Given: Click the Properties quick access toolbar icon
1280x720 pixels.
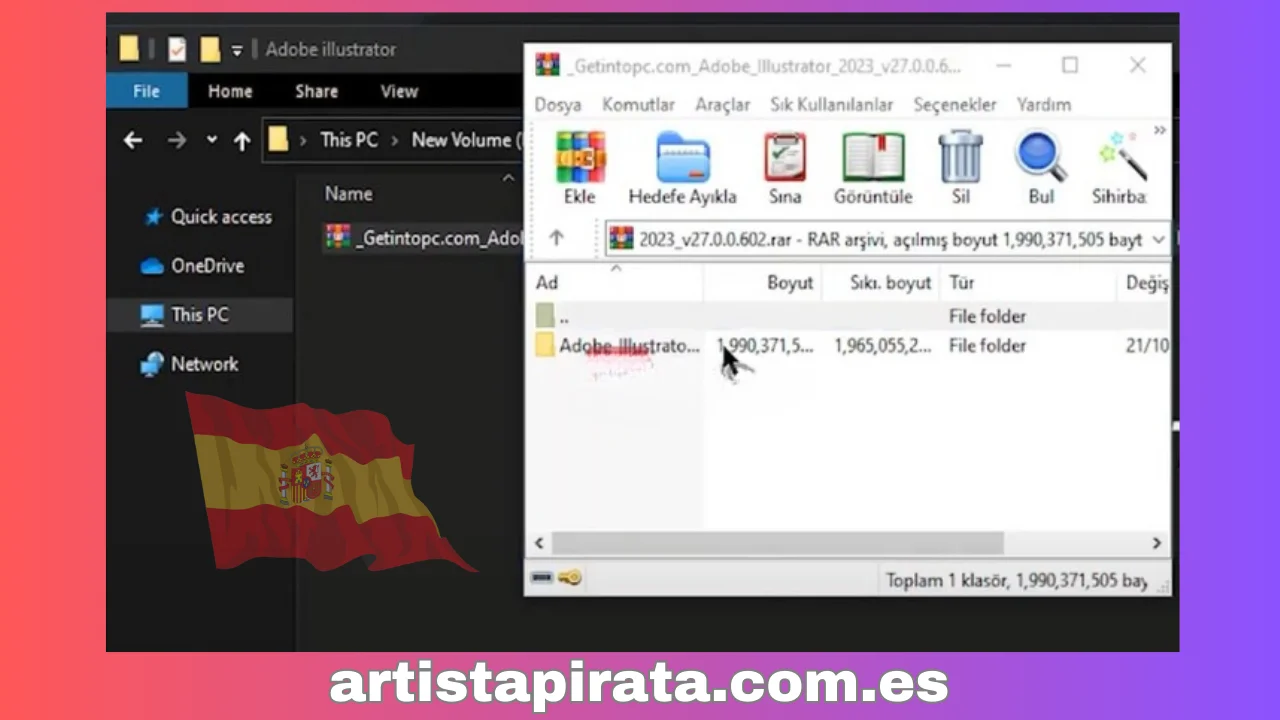Looking at the screenshot, I should point(177,49).
